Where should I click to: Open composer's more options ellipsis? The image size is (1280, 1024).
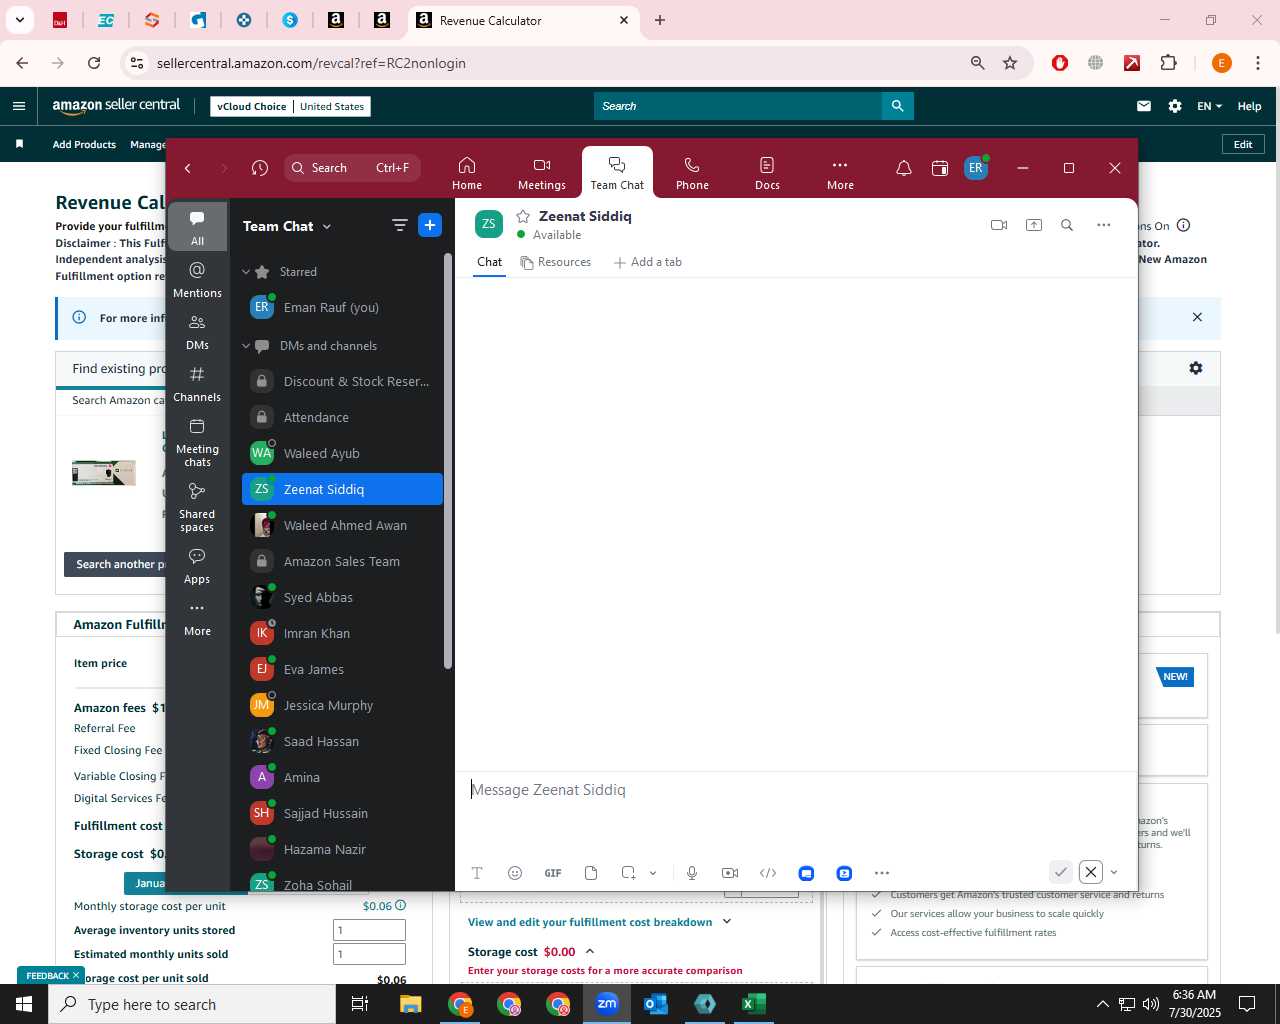(882, 873)
